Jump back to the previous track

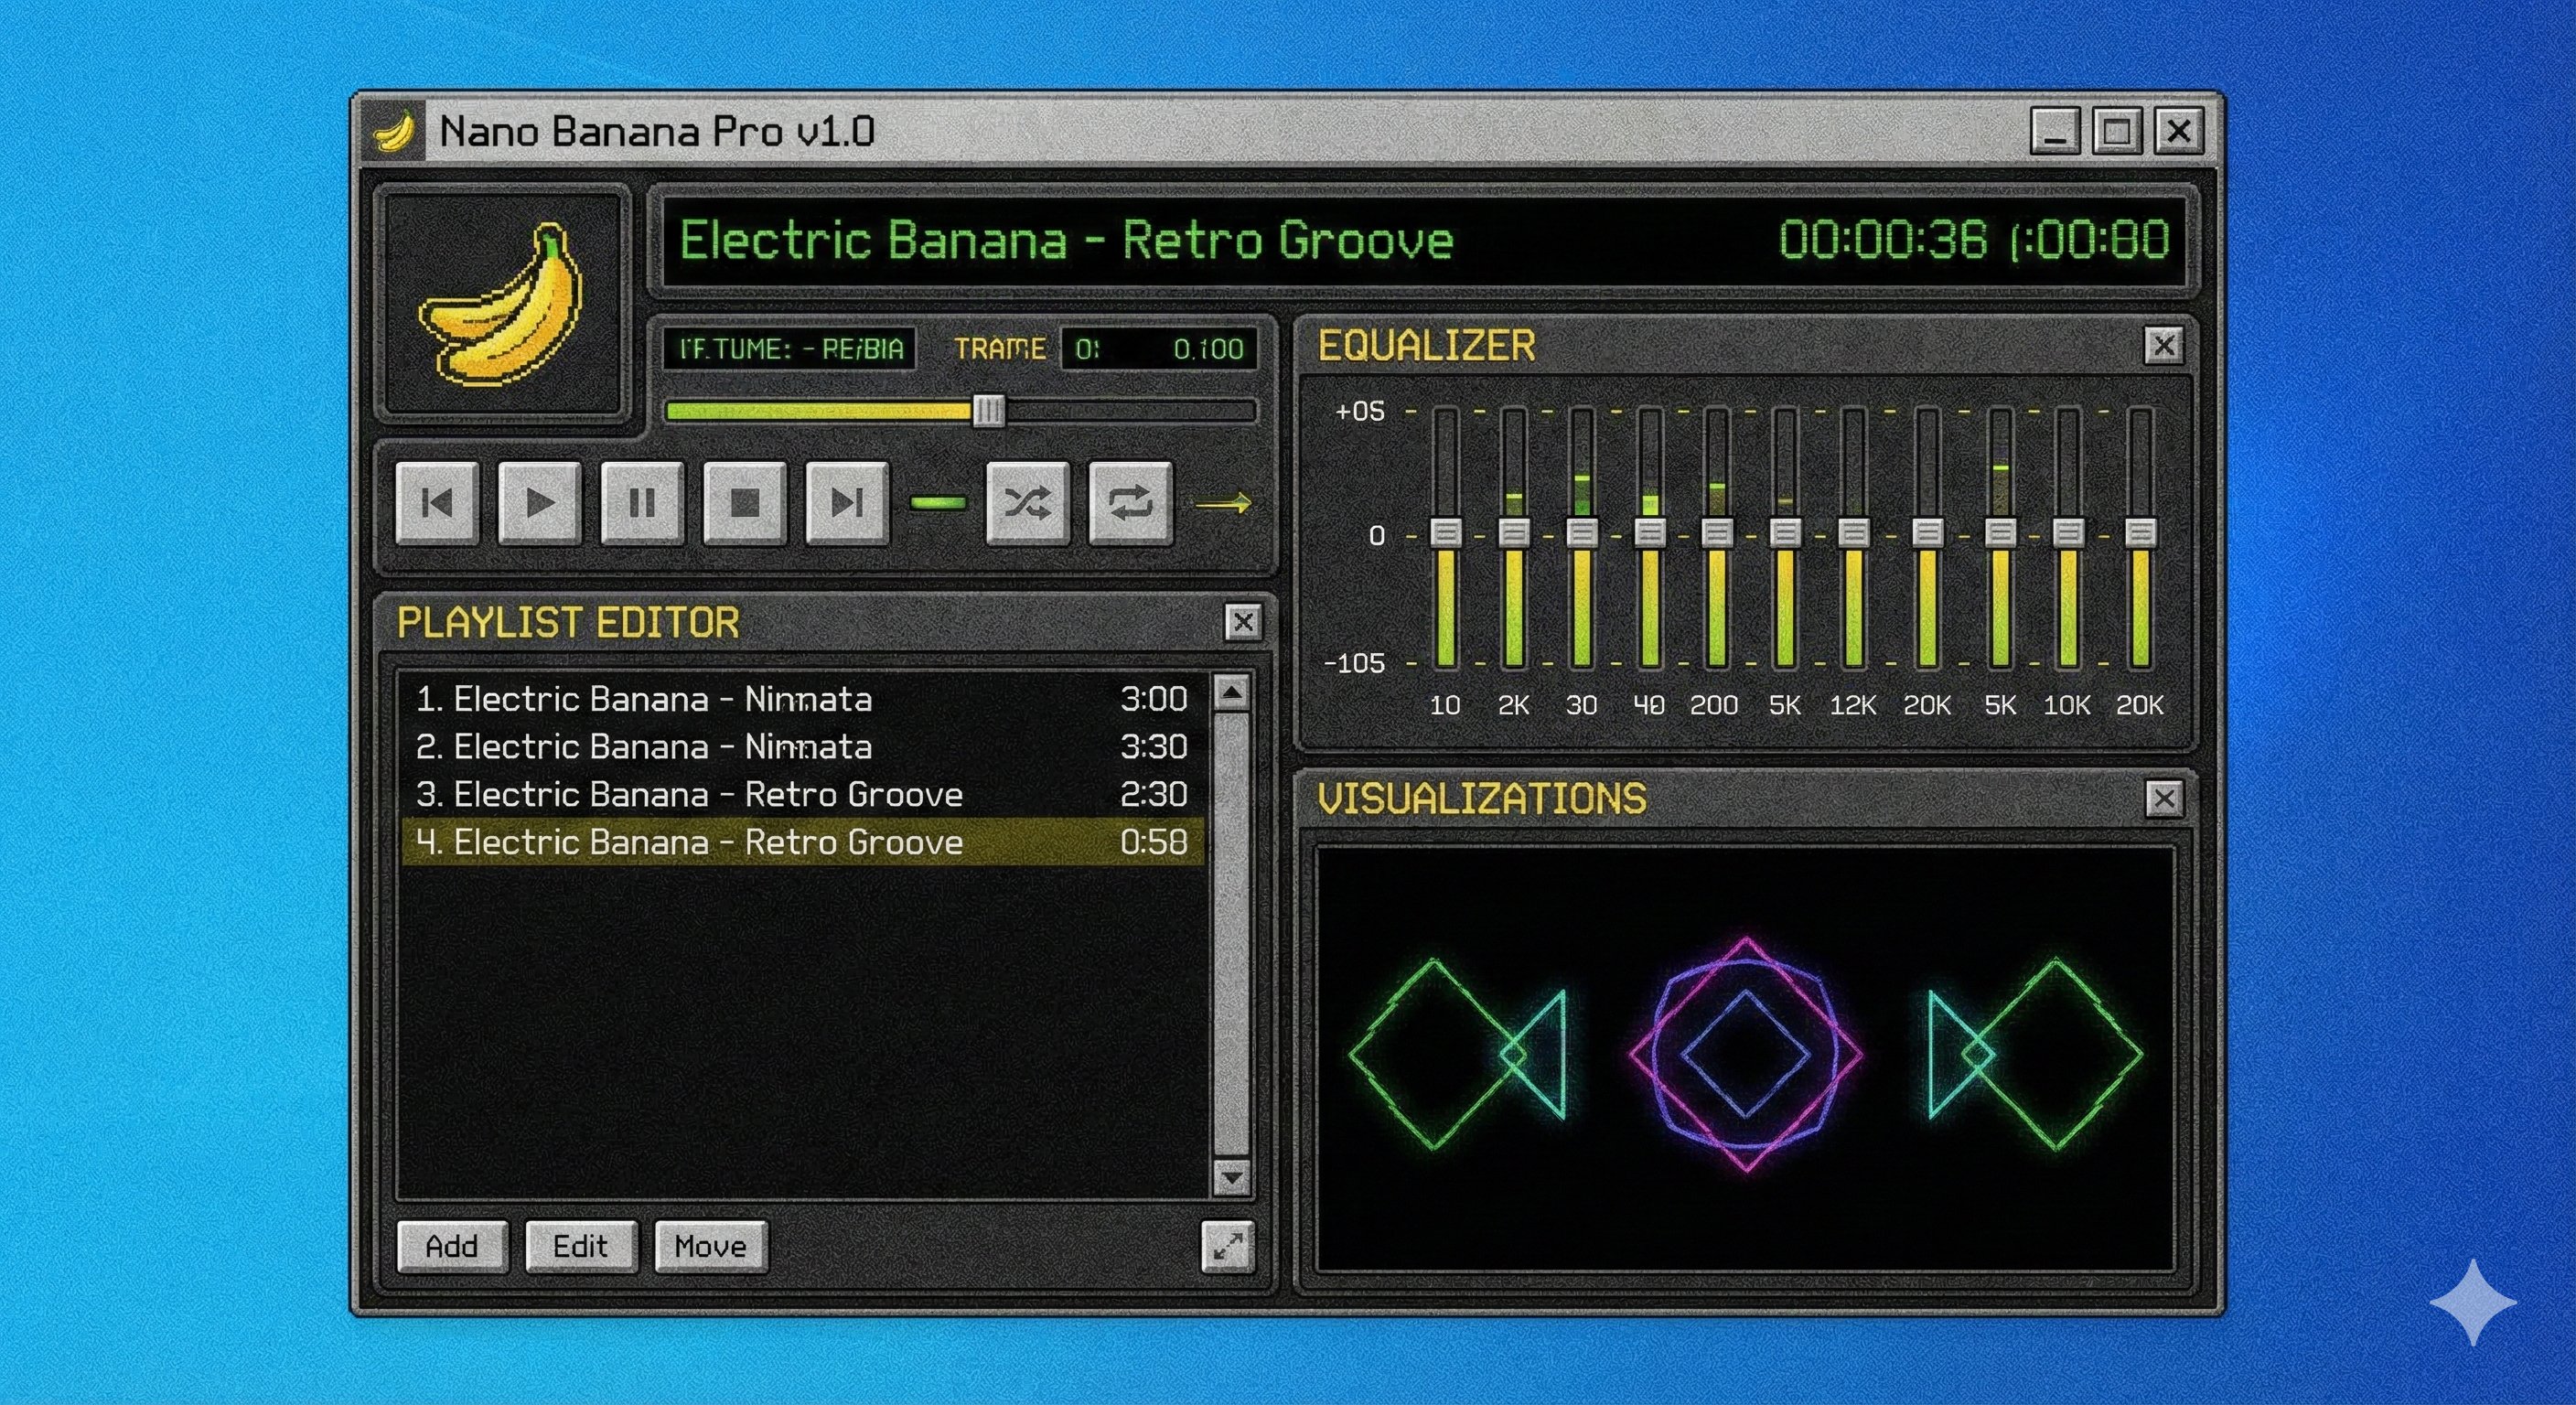tap(437, 505)
